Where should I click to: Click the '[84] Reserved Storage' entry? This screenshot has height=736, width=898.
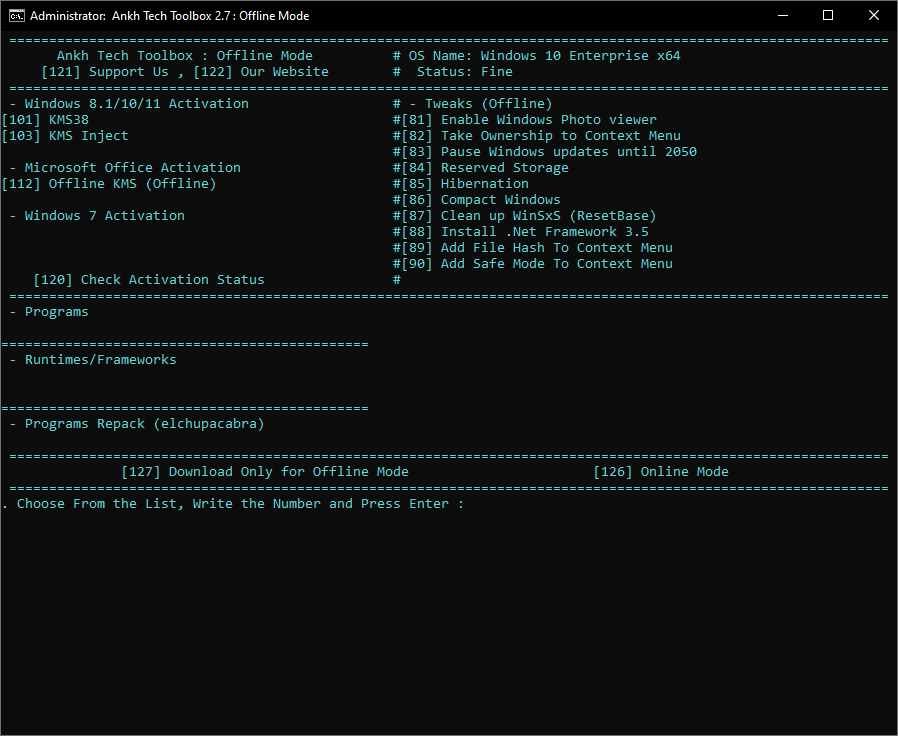click(x=485, y=168)
